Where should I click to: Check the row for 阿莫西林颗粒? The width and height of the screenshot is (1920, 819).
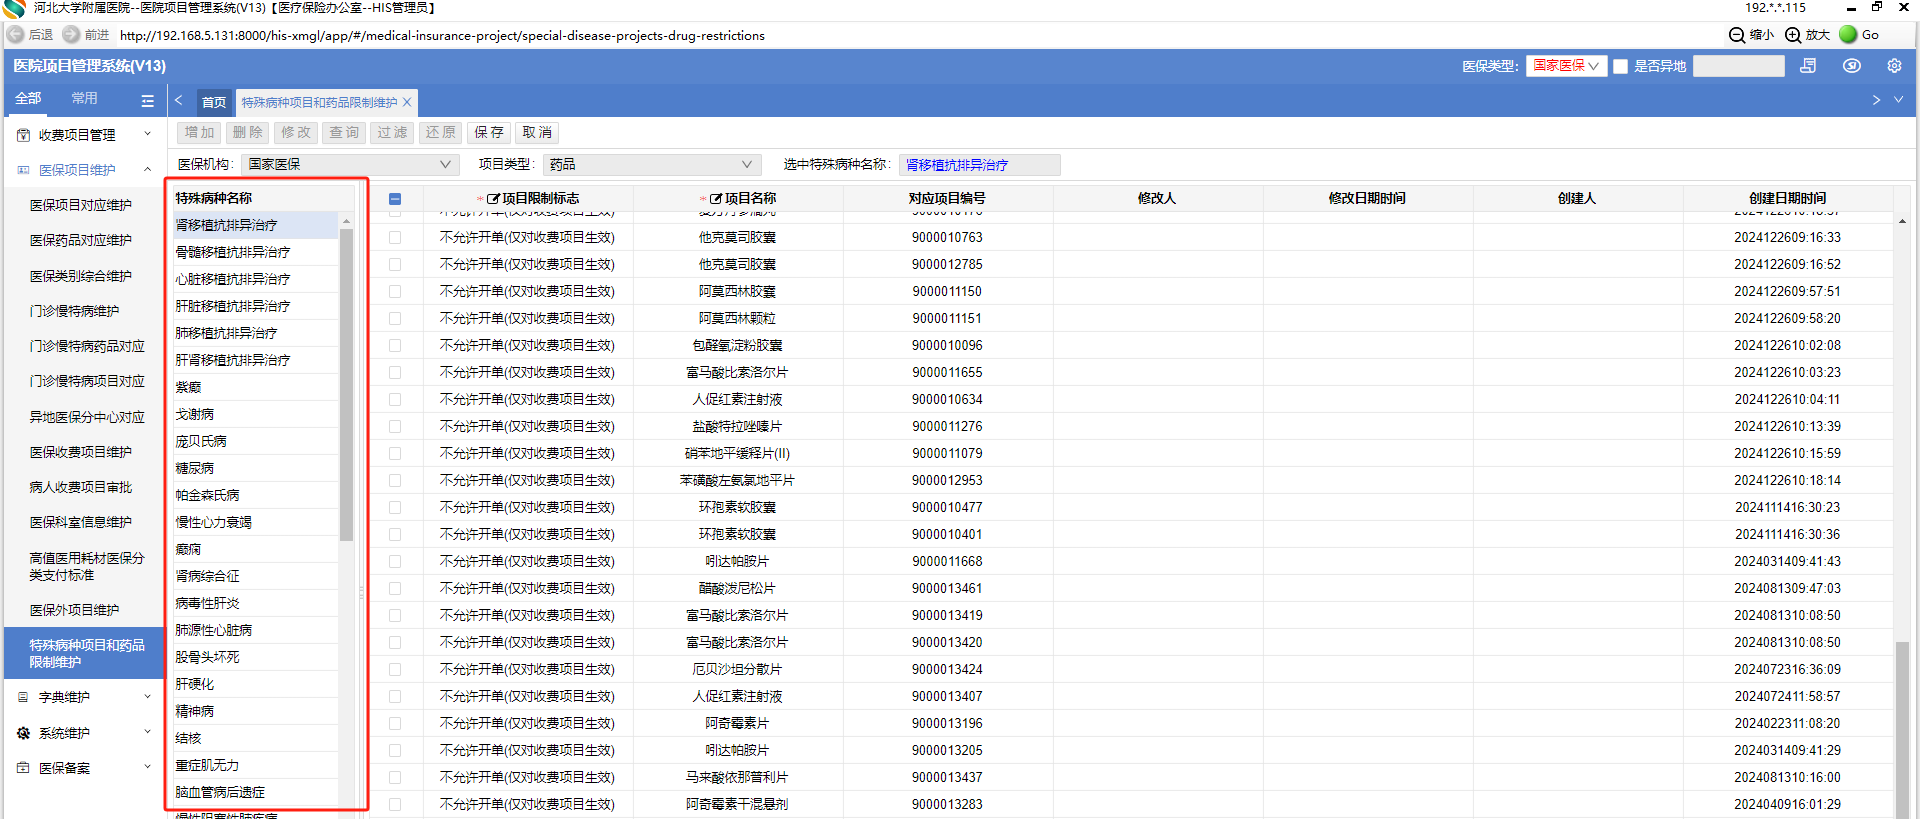tap(395, 319)
